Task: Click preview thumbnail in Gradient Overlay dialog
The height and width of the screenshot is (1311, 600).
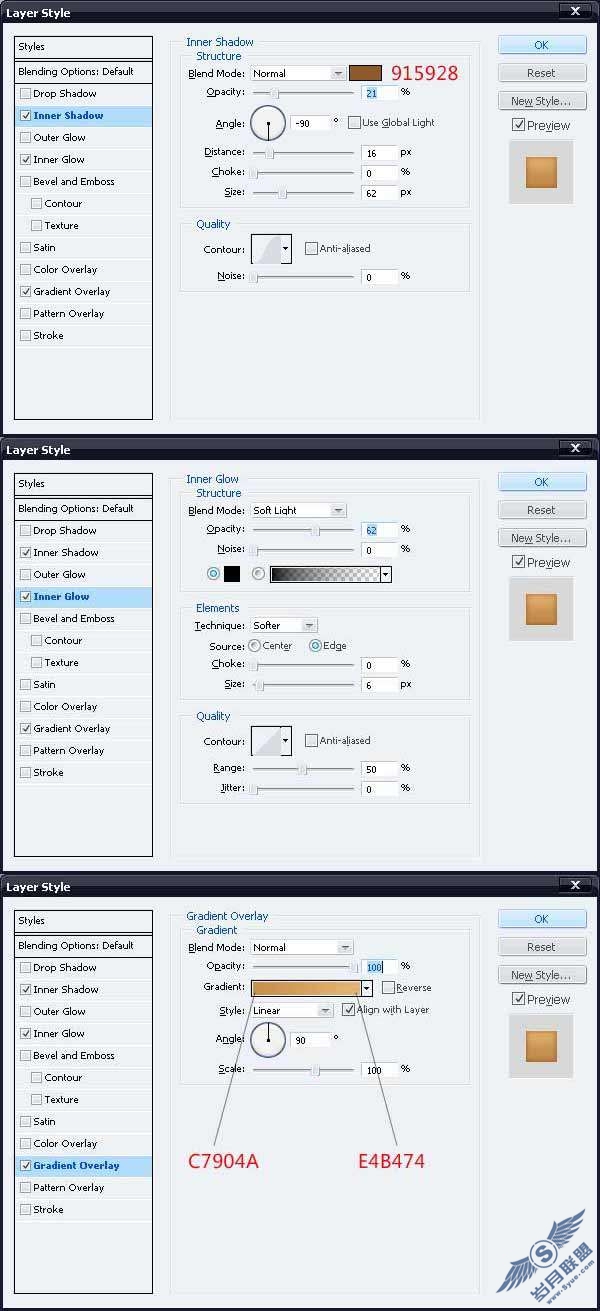Action: coord(541,1046)
